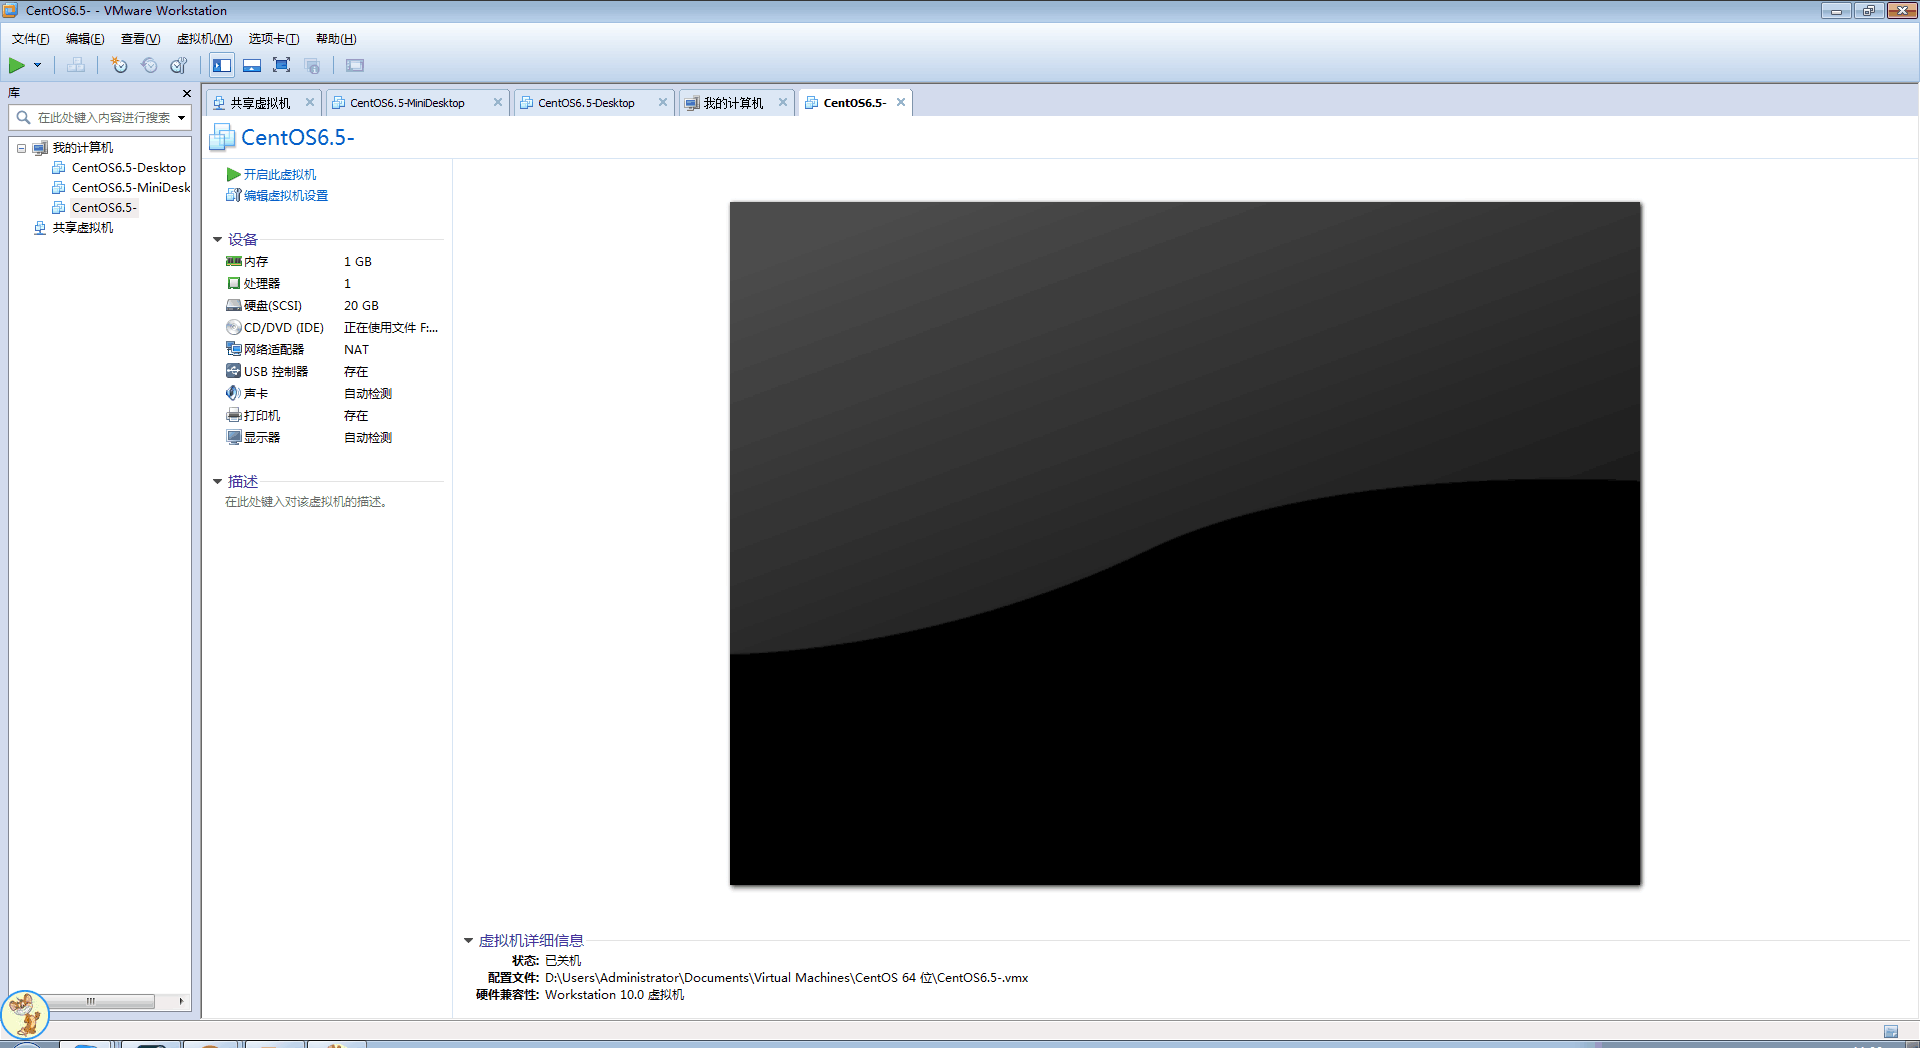Open the 内存 memory device entry
Screen dimensions: 1920x1048
256,262
